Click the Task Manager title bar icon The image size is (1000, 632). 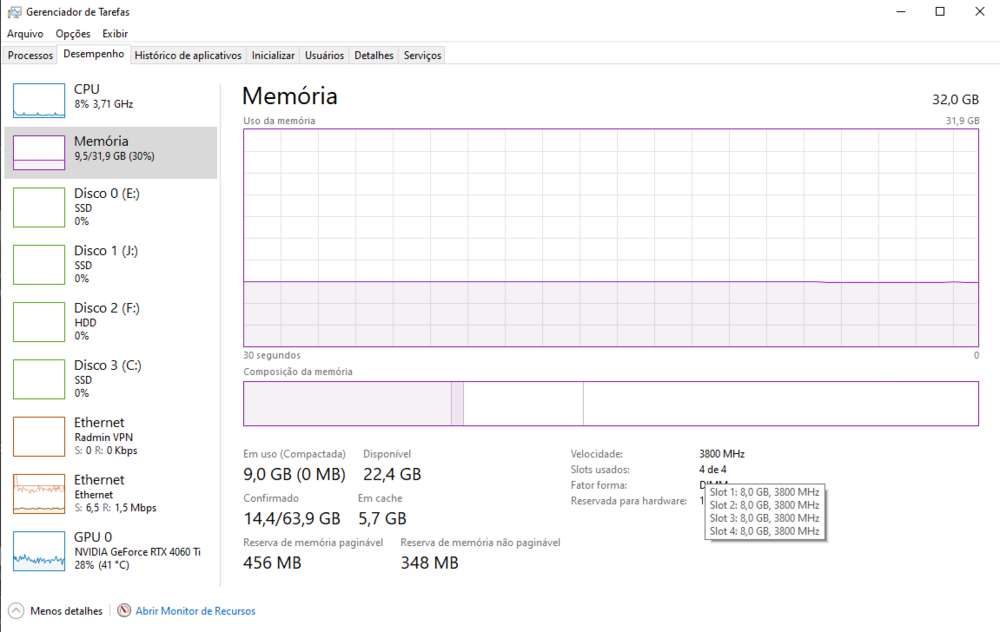pos(14,12)
